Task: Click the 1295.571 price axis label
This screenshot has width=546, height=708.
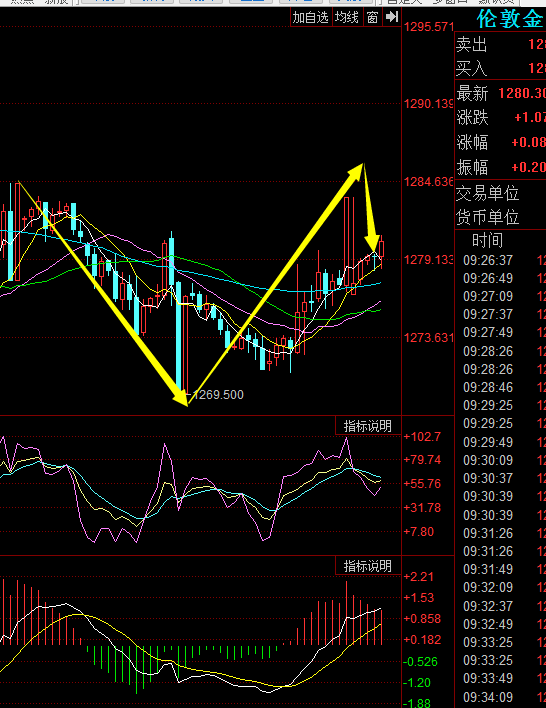Action: (429, 27)
